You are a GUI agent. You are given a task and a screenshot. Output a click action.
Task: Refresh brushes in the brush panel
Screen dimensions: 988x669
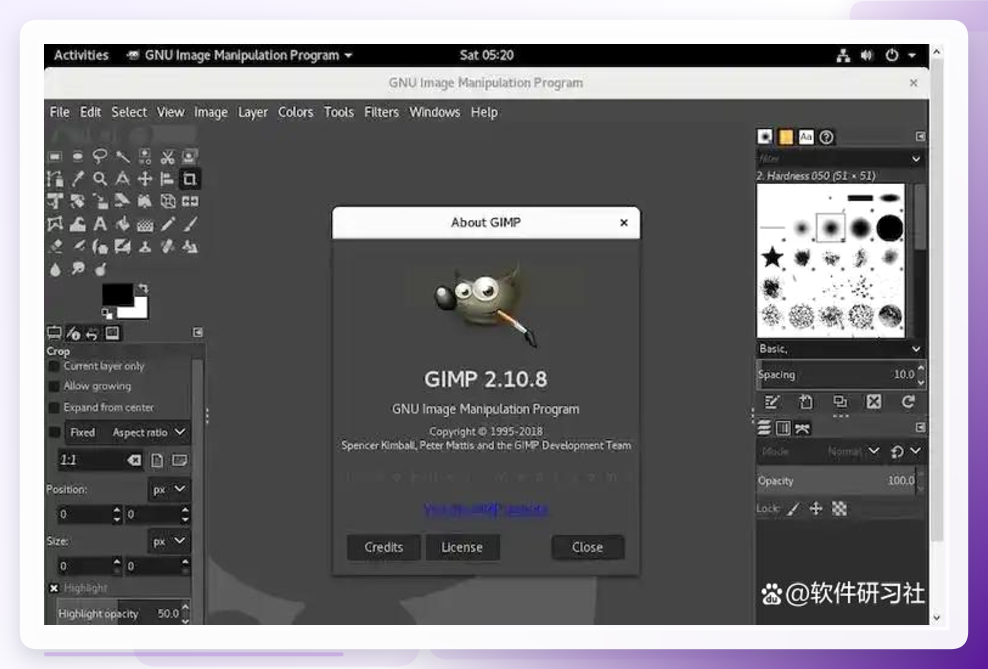coord(908,402)
